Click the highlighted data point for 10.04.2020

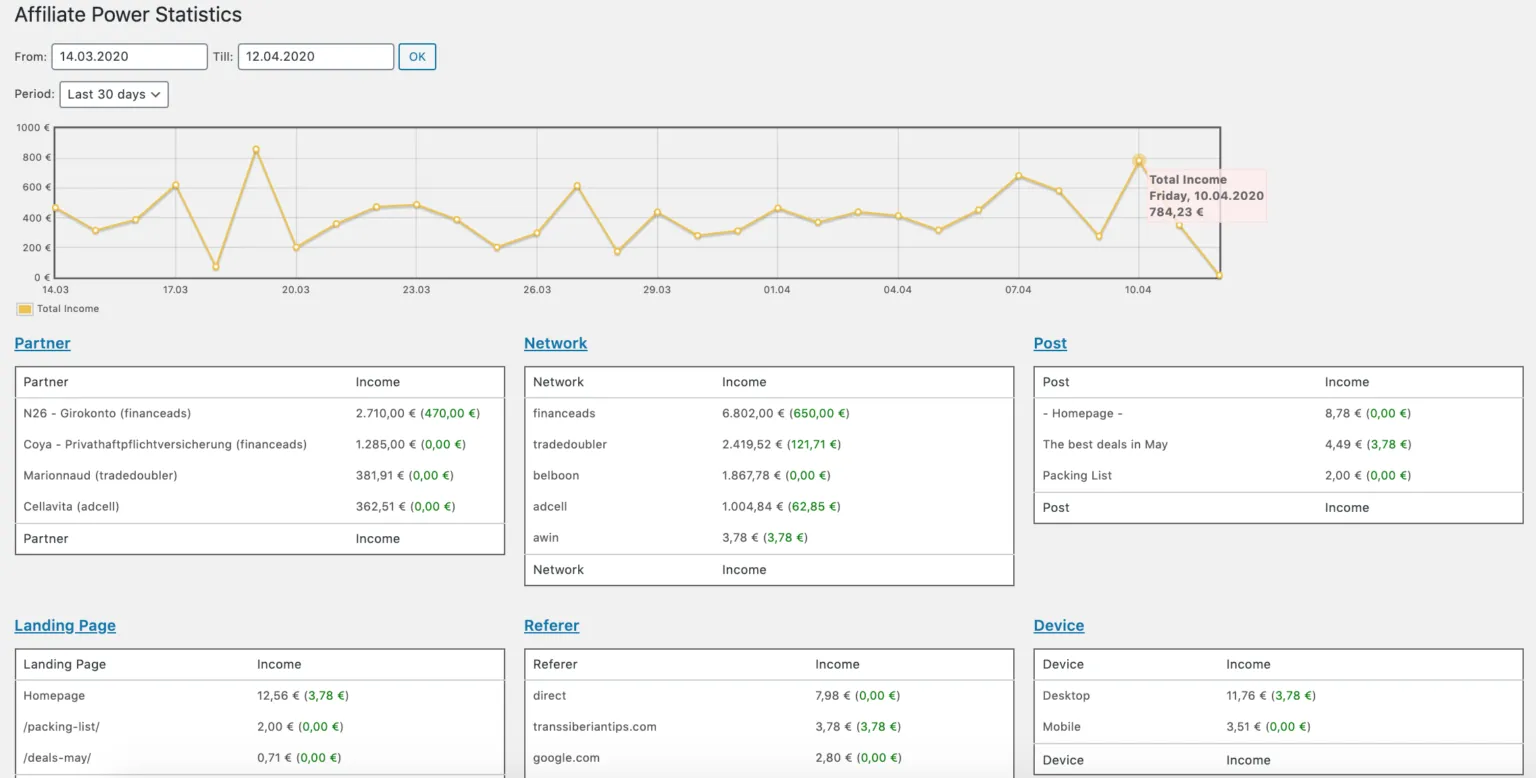click(x=1139, y=158)
